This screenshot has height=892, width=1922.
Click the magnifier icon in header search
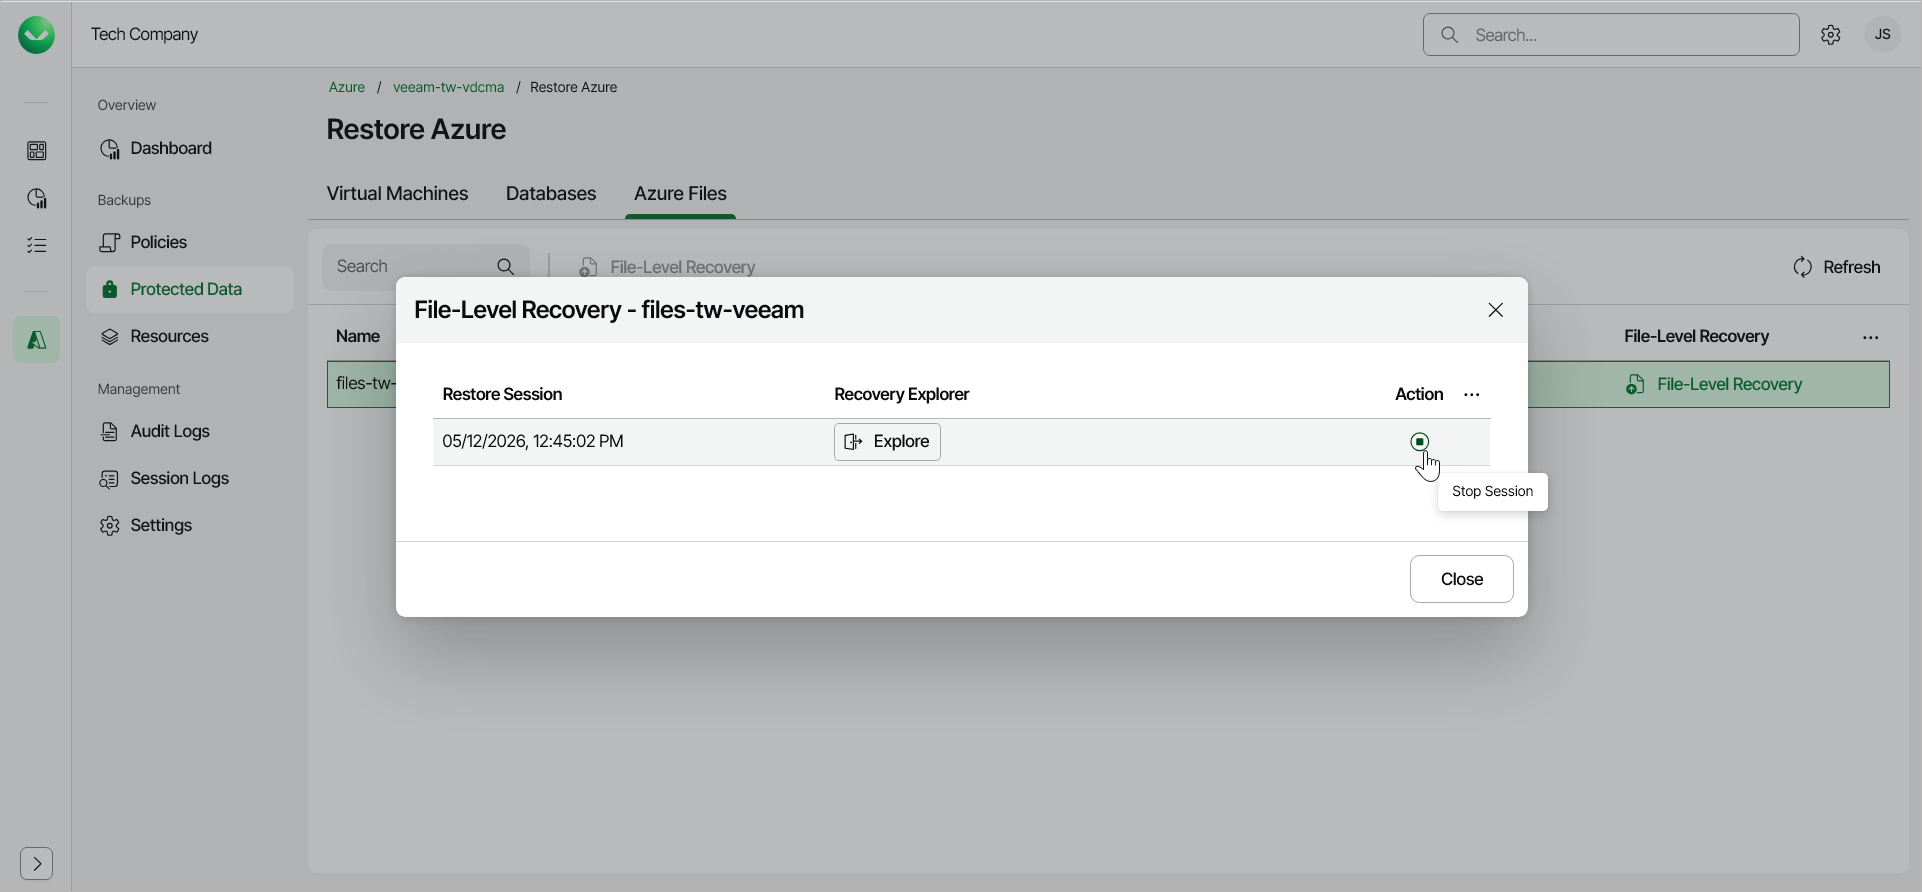1449,35
